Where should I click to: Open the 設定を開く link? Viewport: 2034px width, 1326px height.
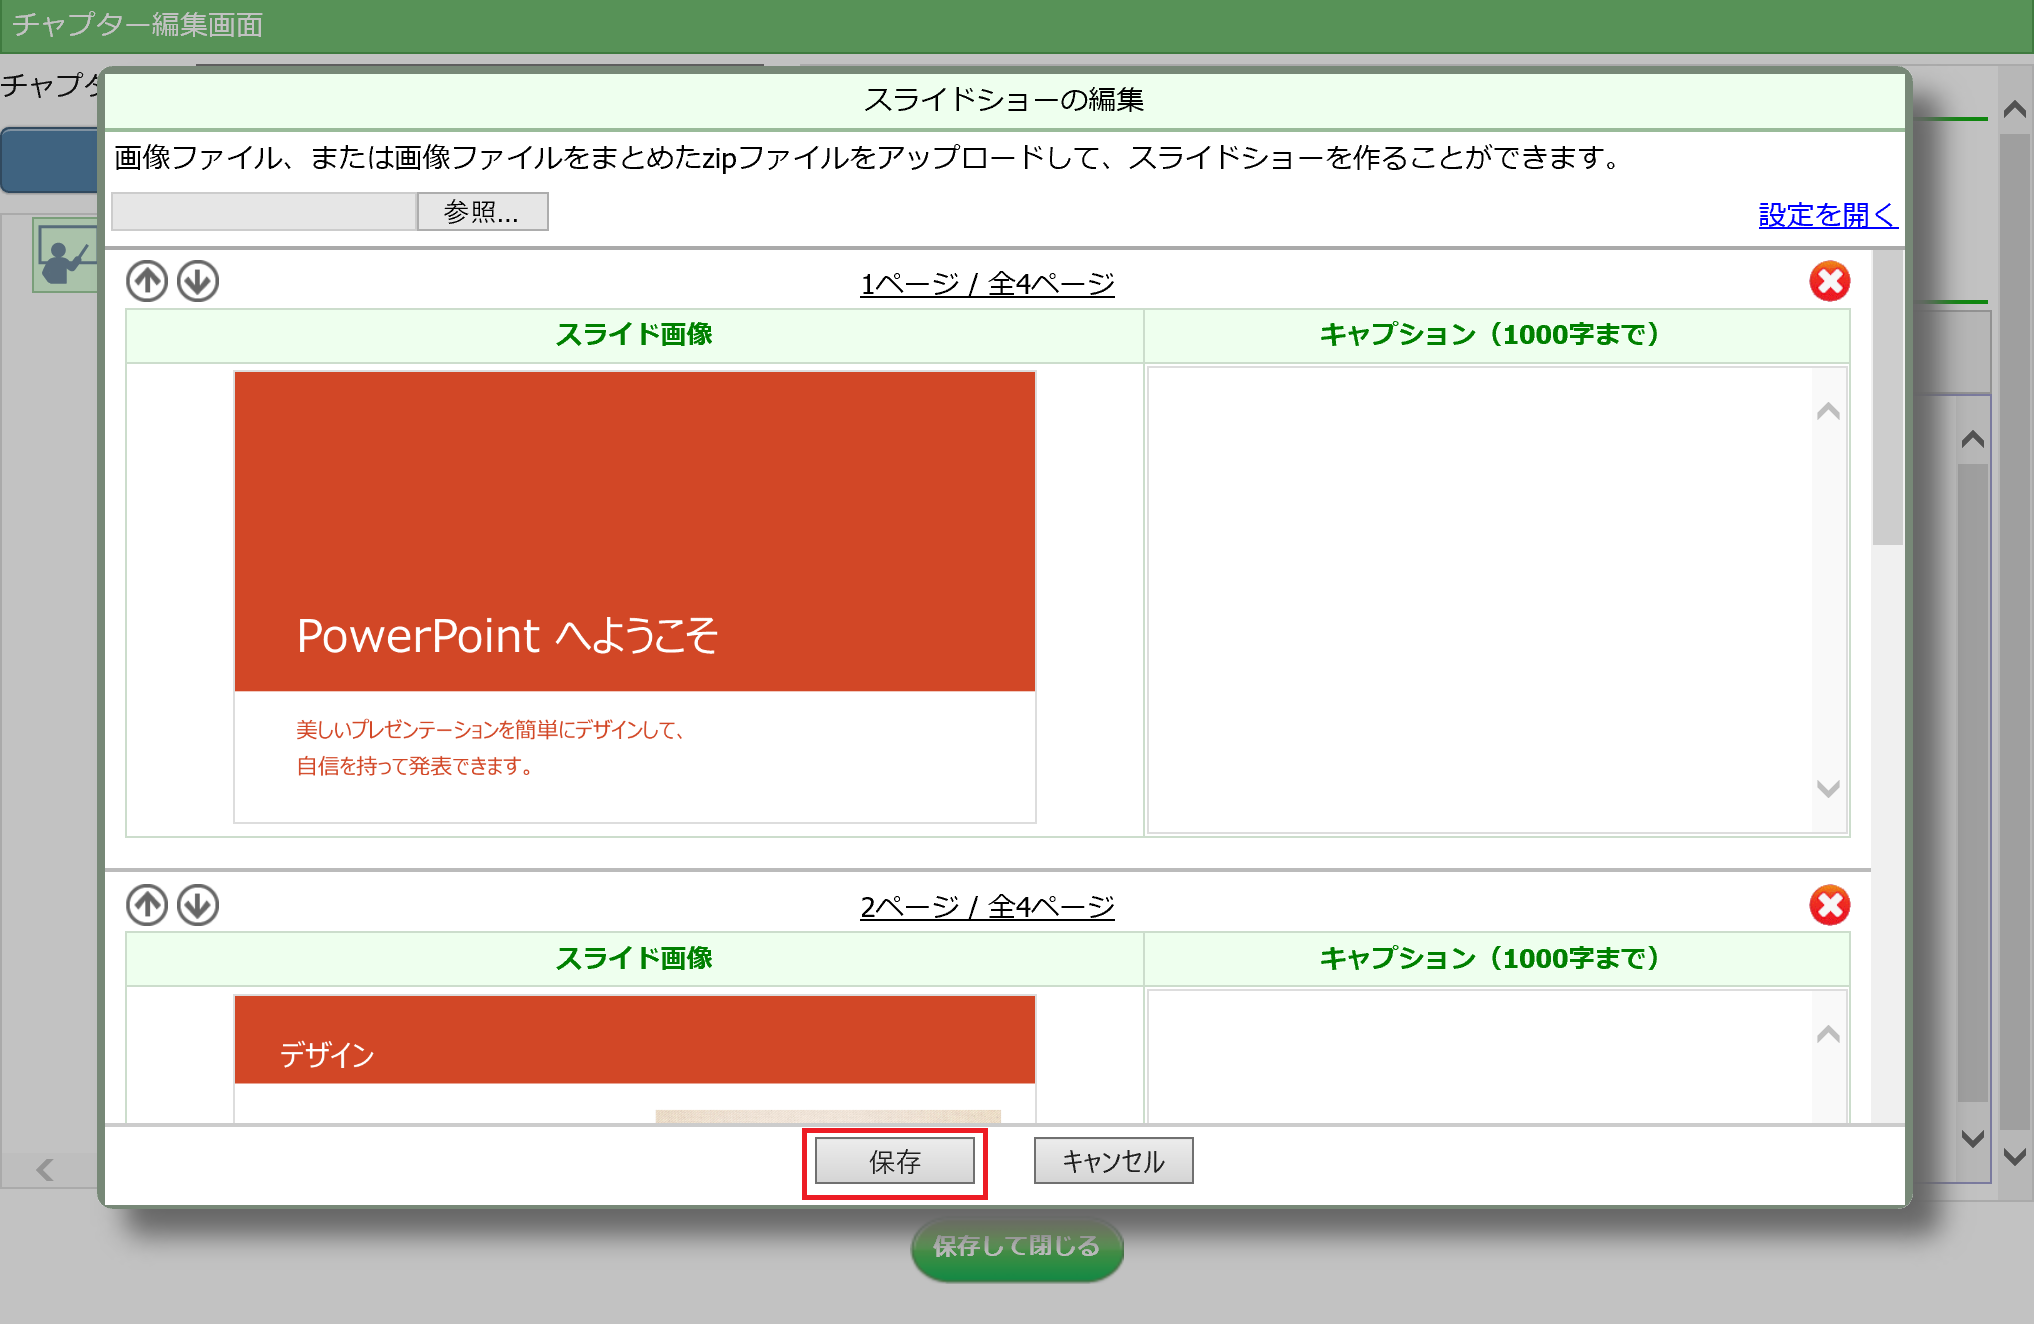[1827, 215]
